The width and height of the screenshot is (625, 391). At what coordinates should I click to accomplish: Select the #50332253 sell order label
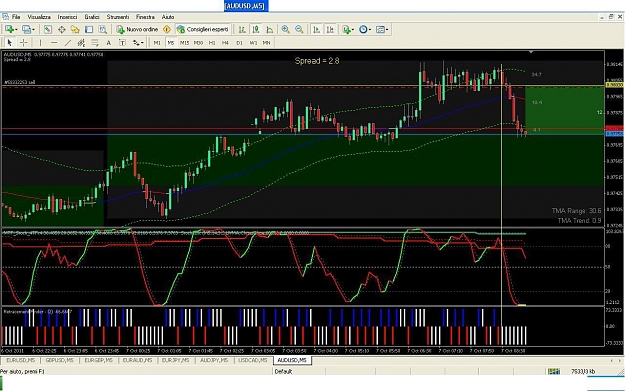pos(20,83)
